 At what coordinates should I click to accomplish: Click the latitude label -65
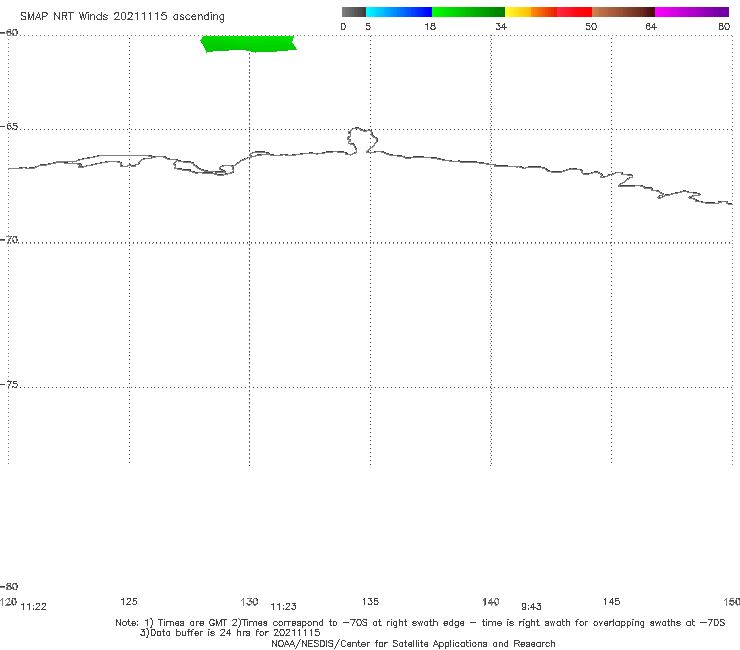pyautogui.click(x=9, y=127)
